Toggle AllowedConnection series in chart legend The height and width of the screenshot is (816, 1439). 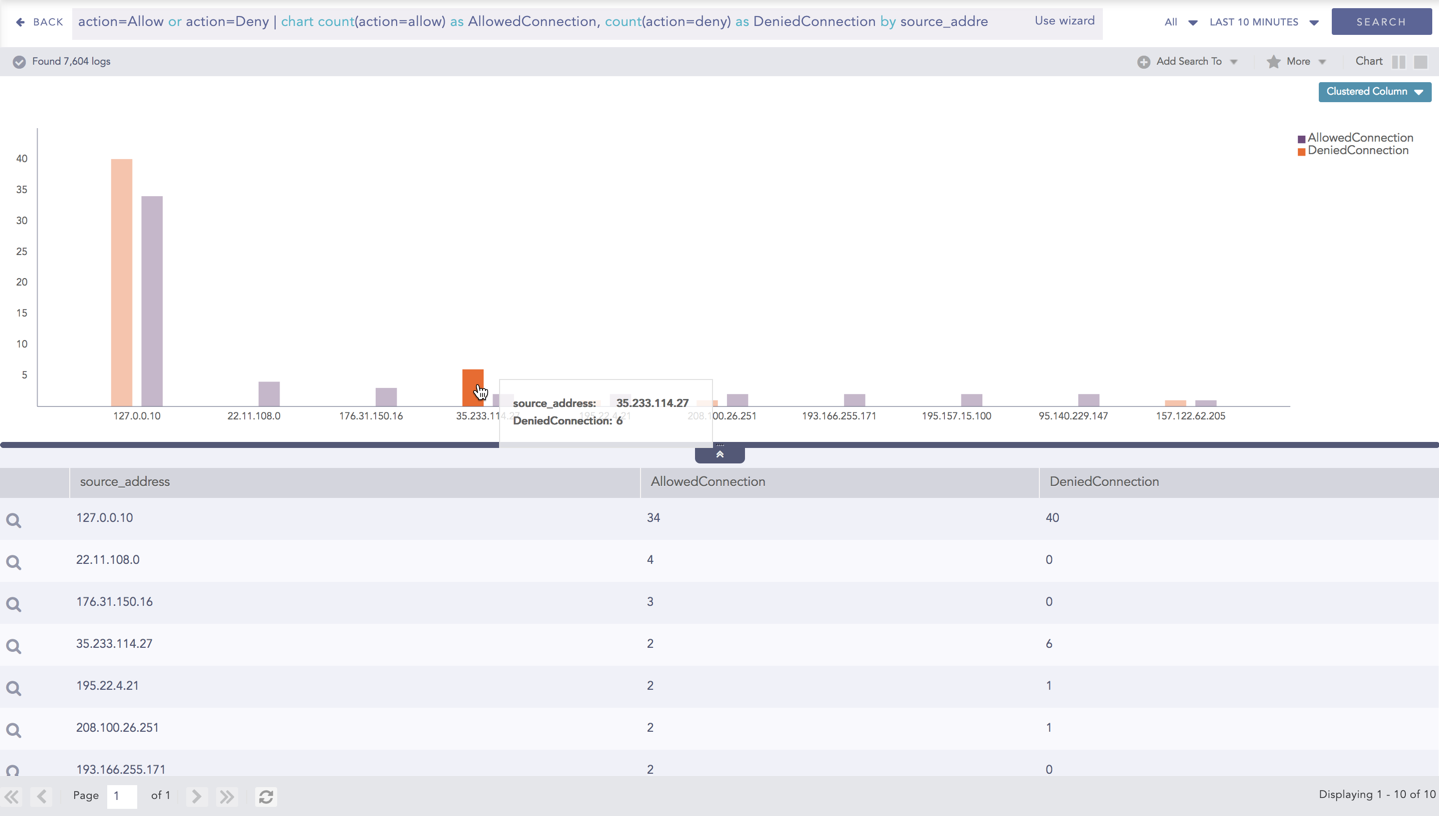(x=1355, y=138)
